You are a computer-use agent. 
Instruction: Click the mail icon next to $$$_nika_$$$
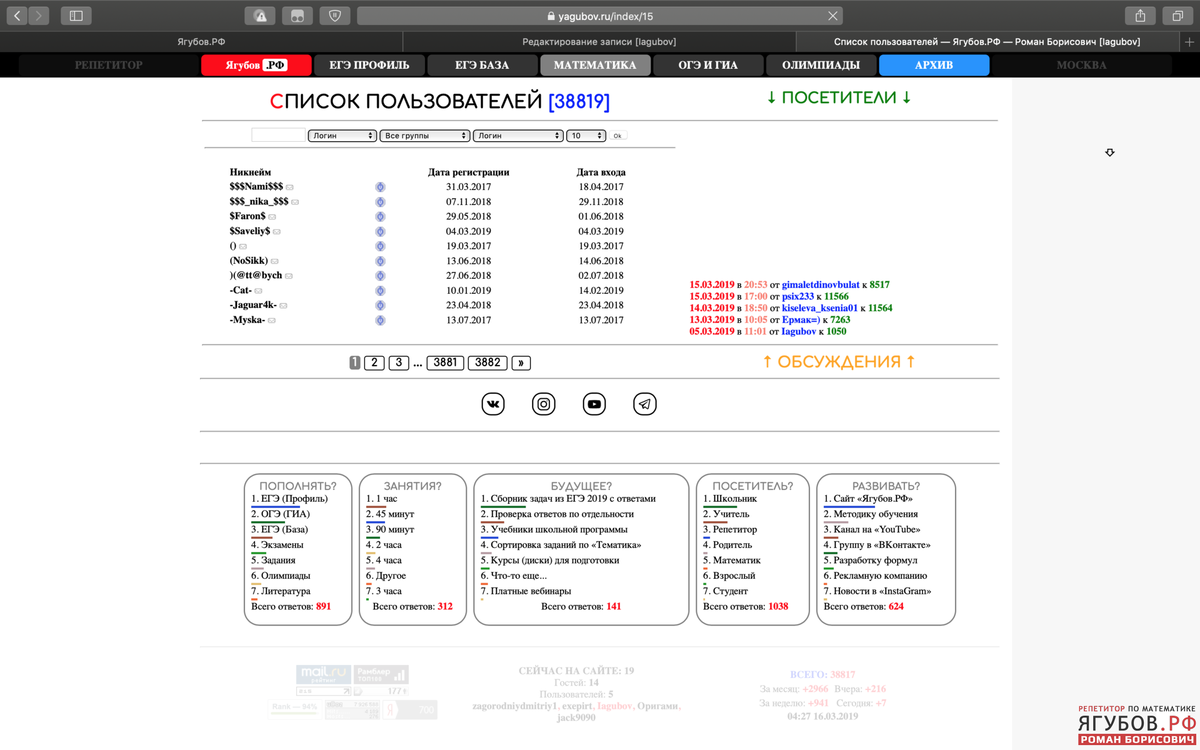295,202
